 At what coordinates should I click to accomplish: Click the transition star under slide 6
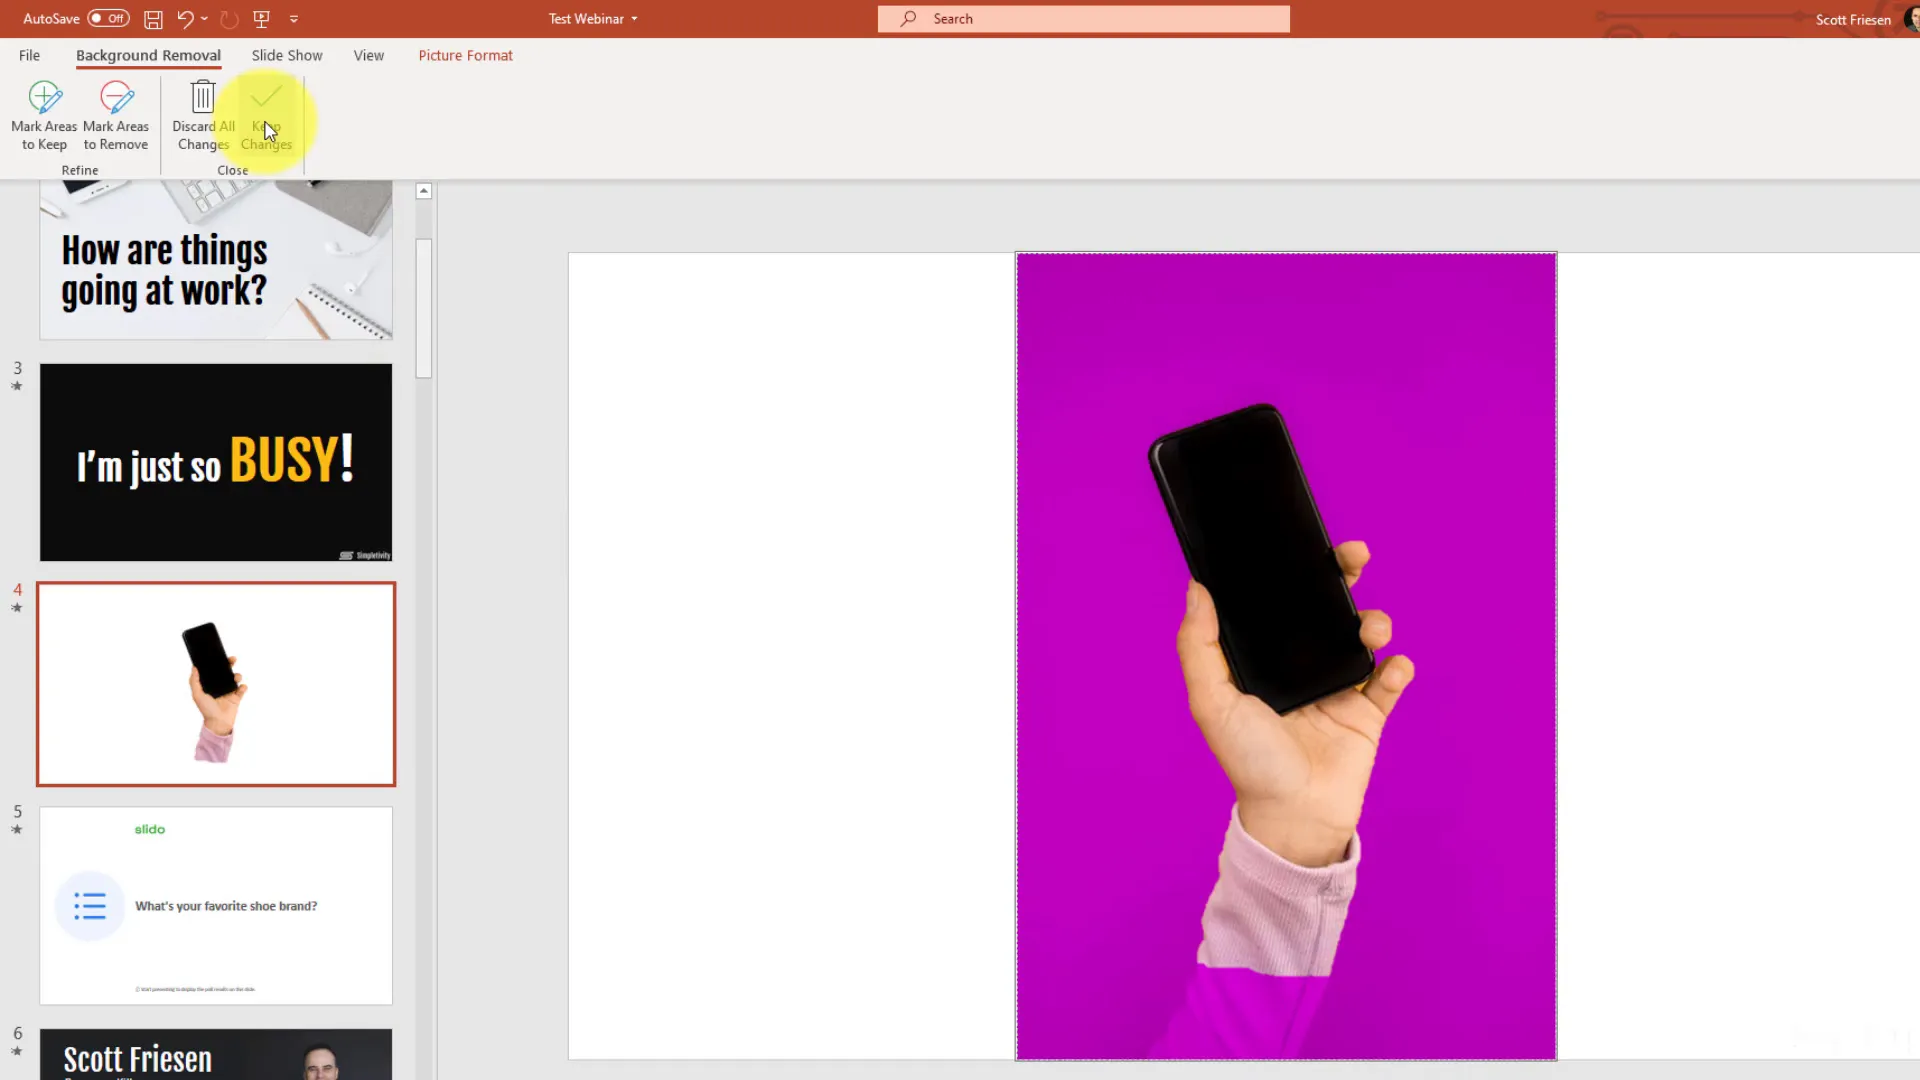click(17, 1052)
